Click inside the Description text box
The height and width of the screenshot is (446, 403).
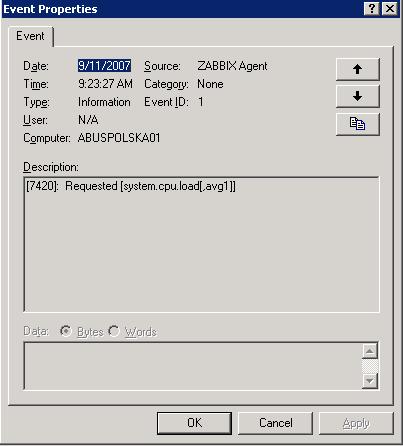pyautogui.click(x=202, y=244)
